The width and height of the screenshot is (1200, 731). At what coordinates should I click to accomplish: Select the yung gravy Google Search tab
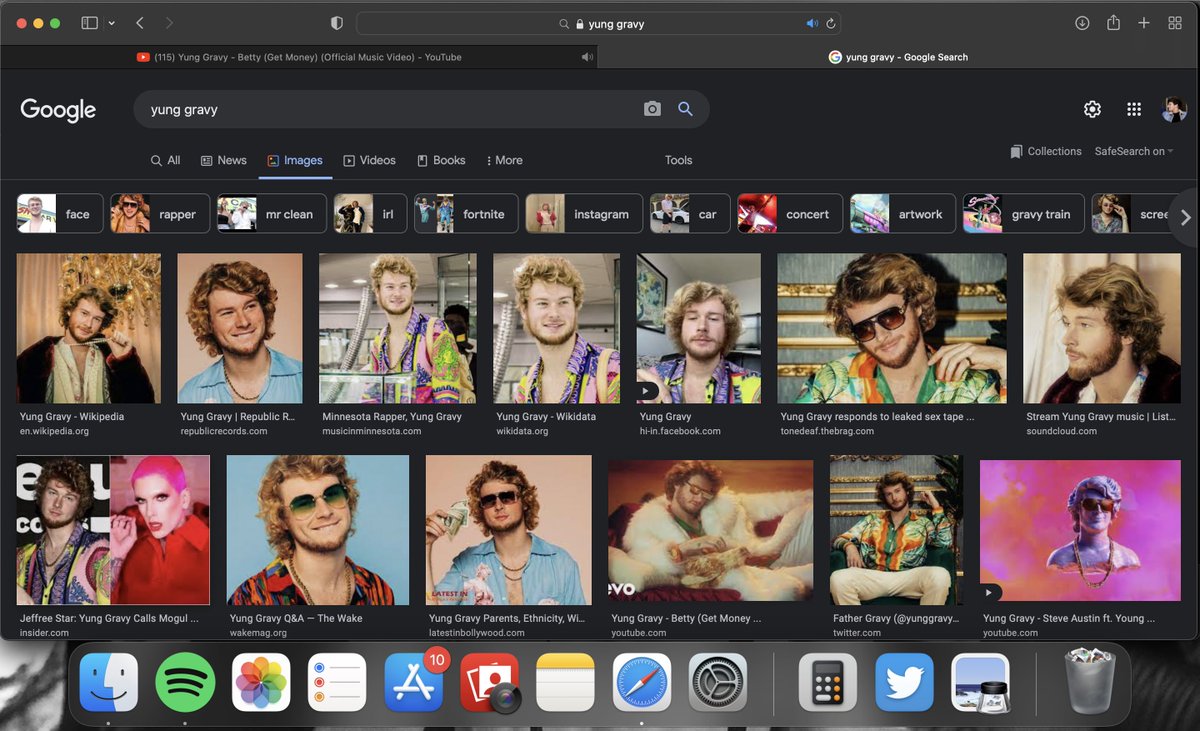(898, 57)
